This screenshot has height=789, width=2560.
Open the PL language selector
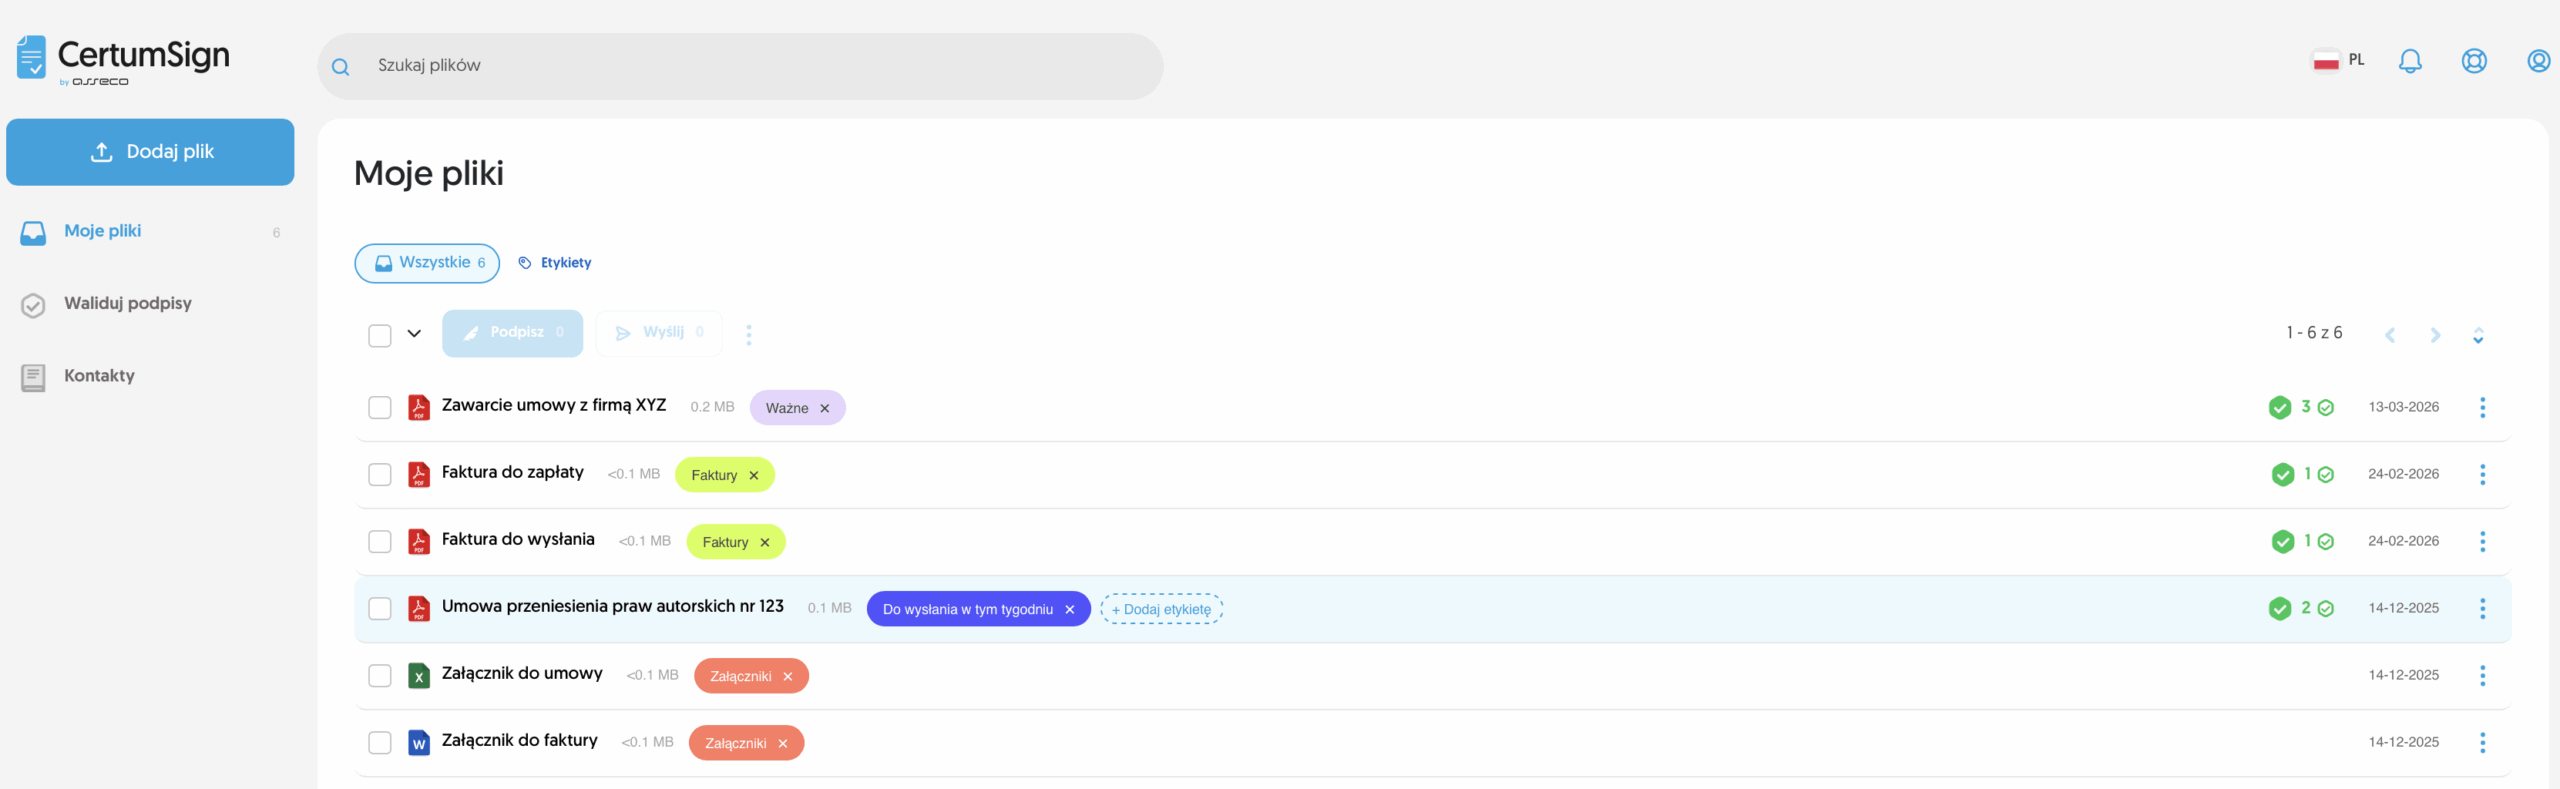point(2338,61)
